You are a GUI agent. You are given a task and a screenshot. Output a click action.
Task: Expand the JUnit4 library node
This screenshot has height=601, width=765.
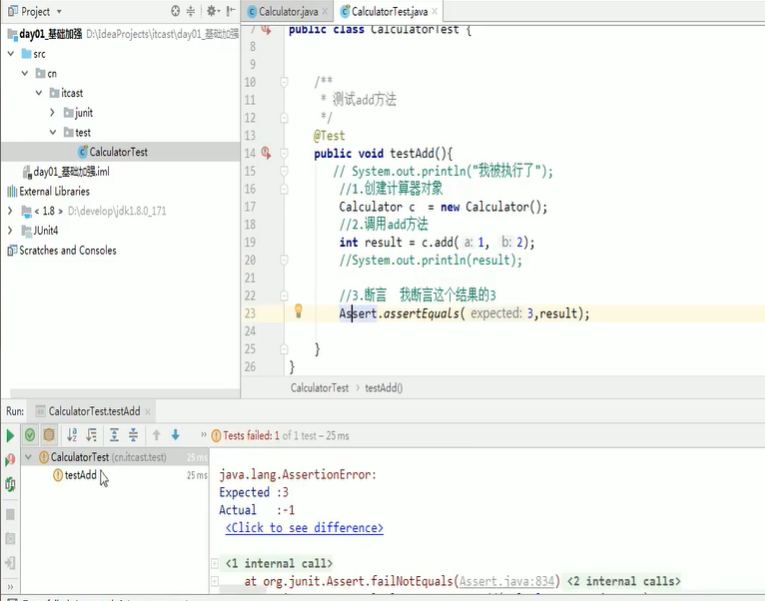[x=10, y=230]
